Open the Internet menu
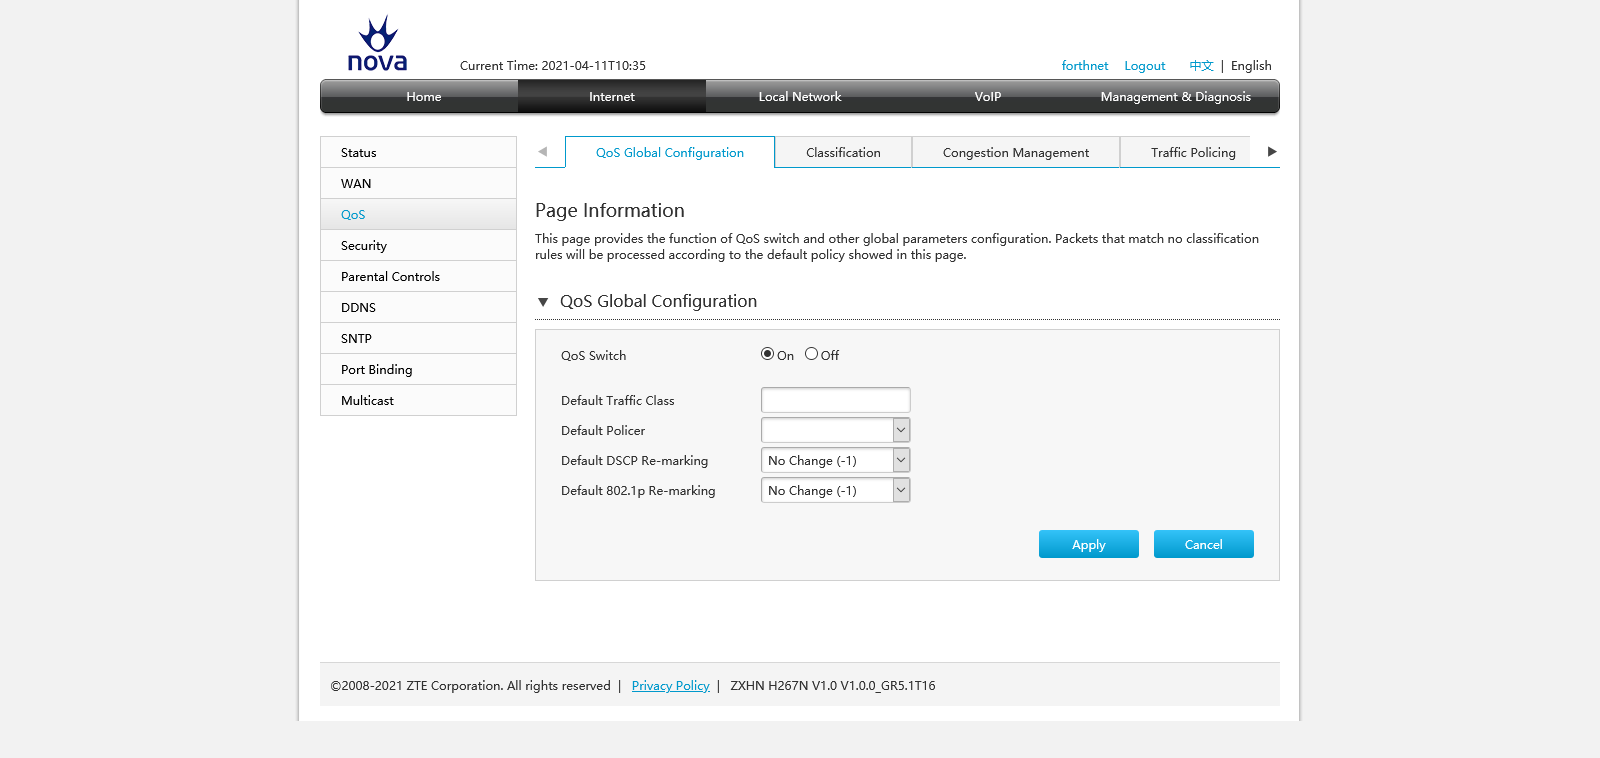1600x758 pixels. click(612, 97)
